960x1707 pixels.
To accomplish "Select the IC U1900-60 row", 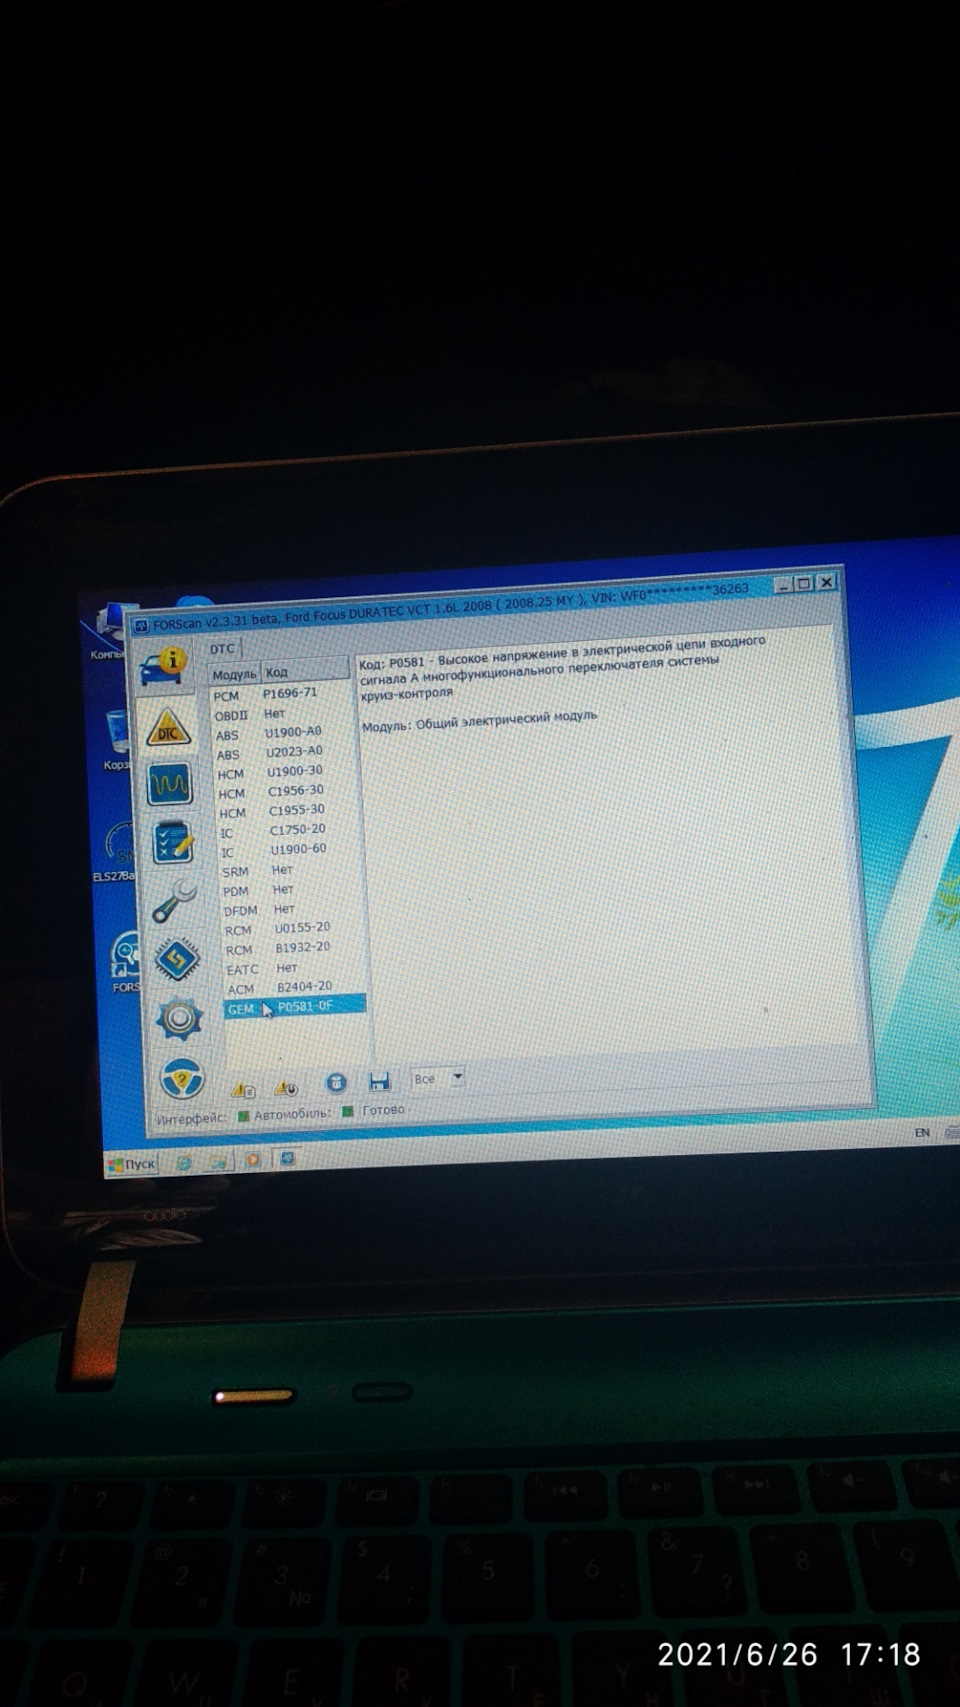I will point(288,850).
